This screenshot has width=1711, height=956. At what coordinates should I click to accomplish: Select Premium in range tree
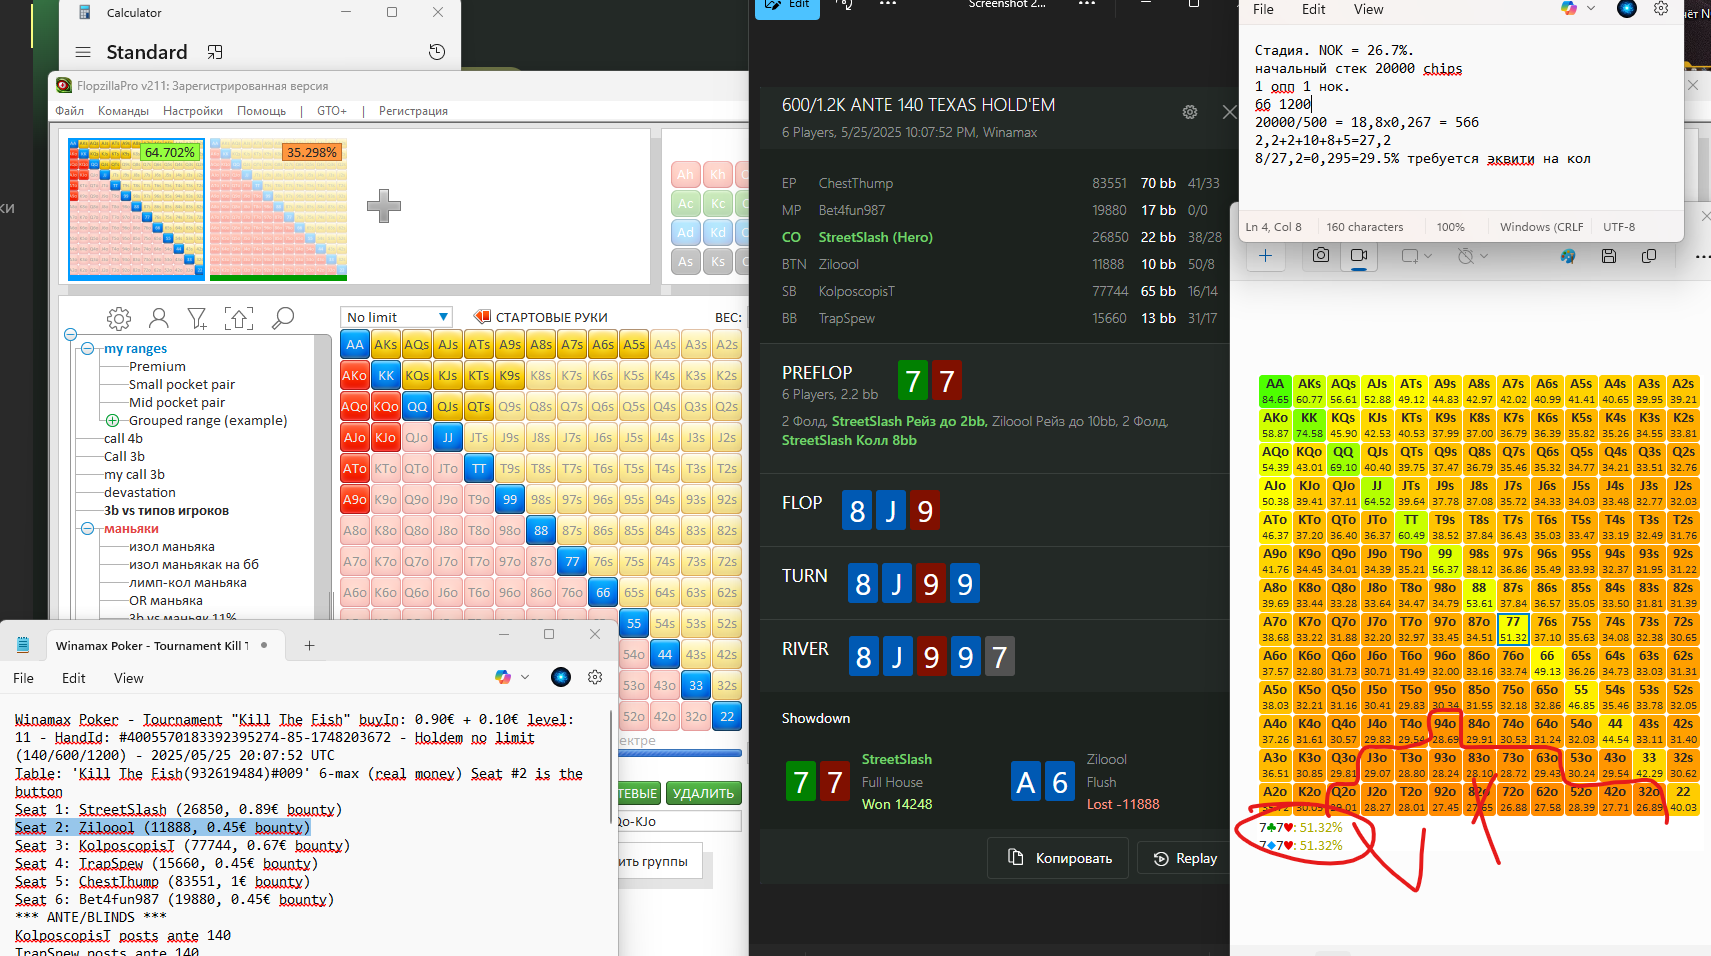[x=157, y=366]
